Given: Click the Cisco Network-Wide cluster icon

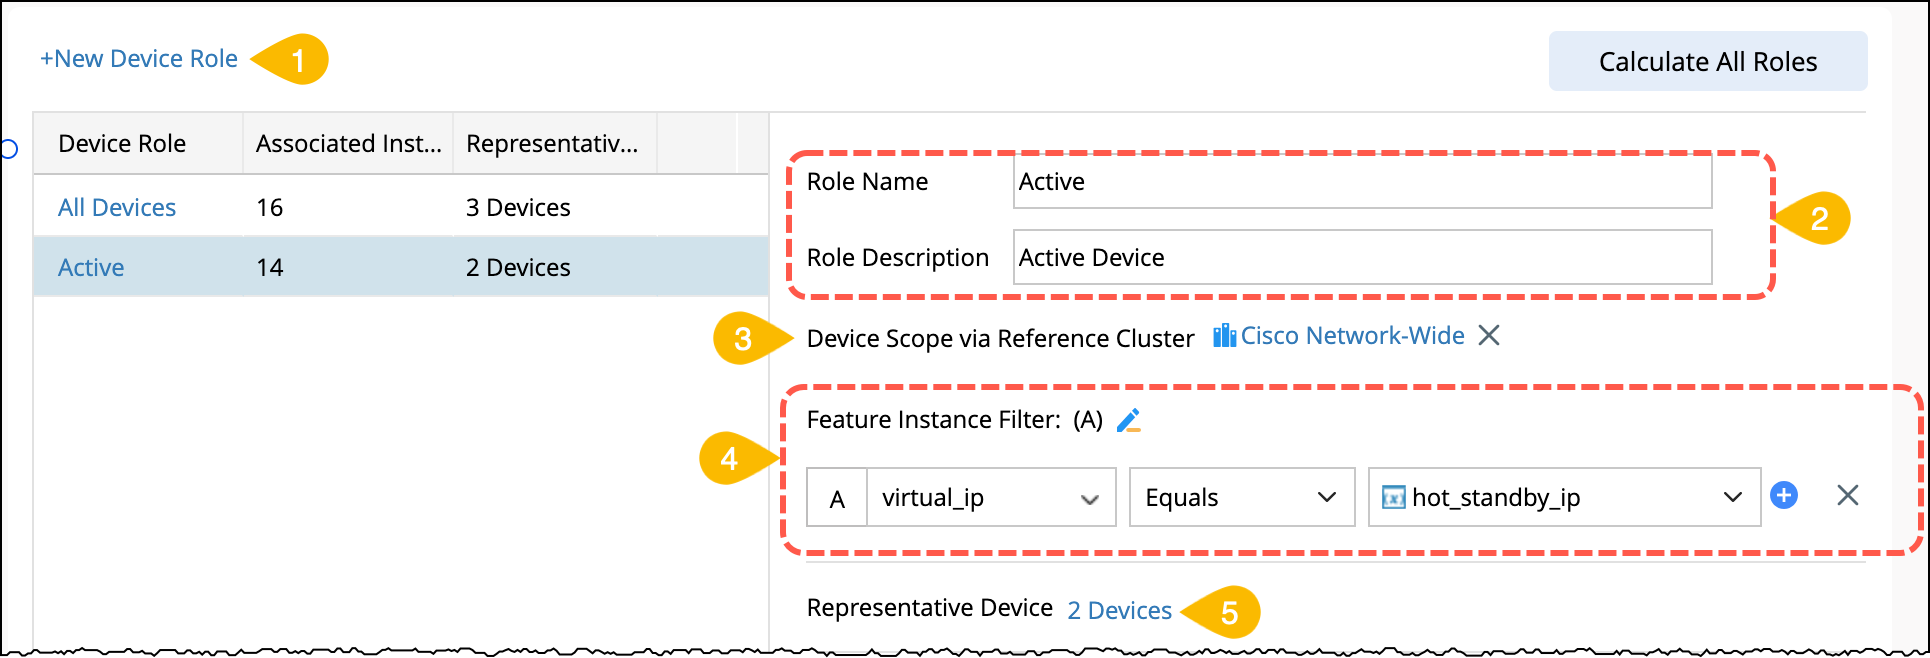Looking at the screenshot, I should pos(1224,335).
